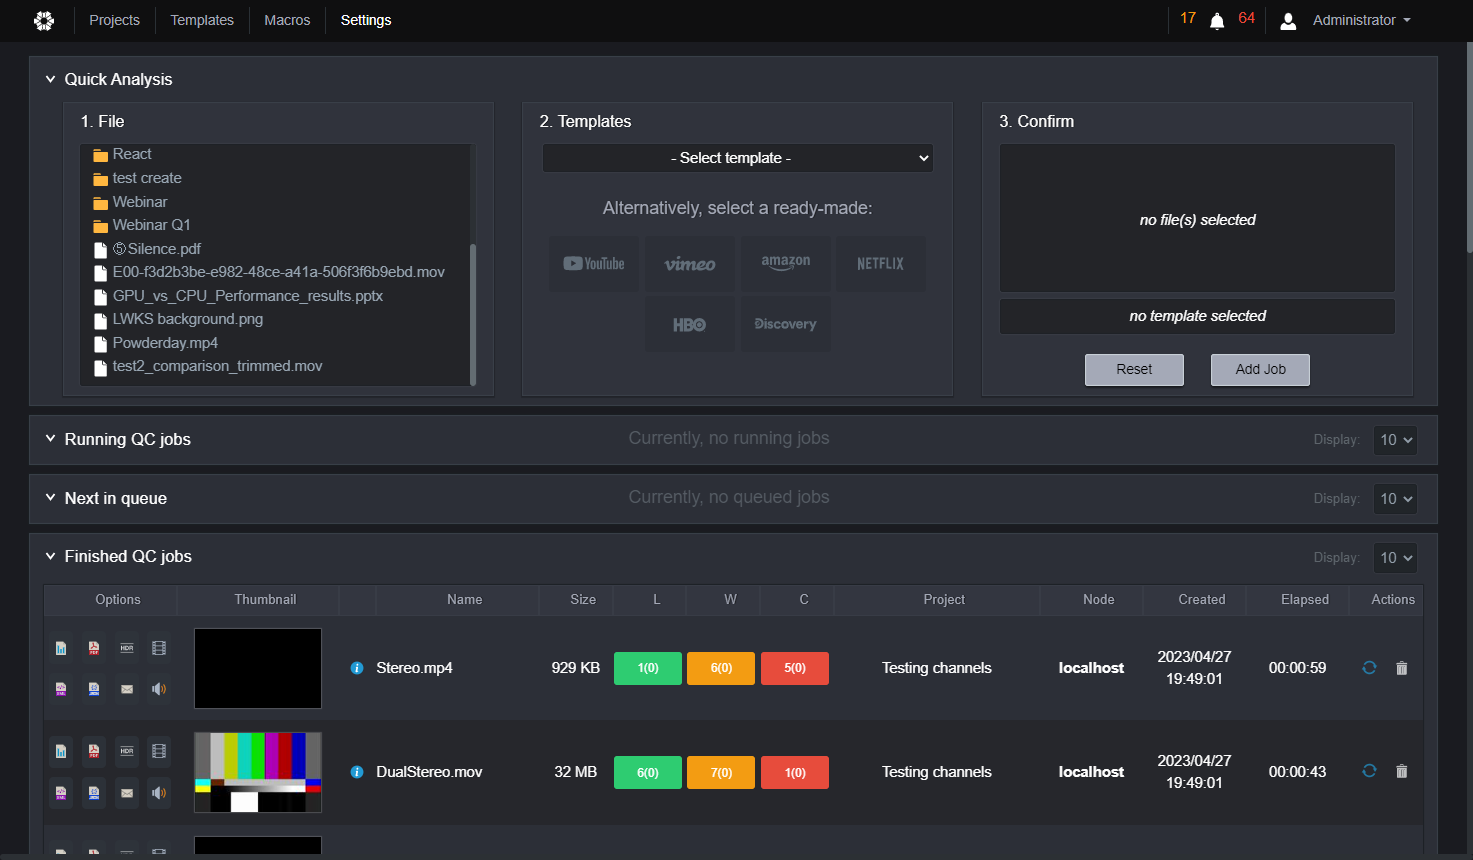Open the filmstrip view for Stereo.mp4

pos(159,648)
